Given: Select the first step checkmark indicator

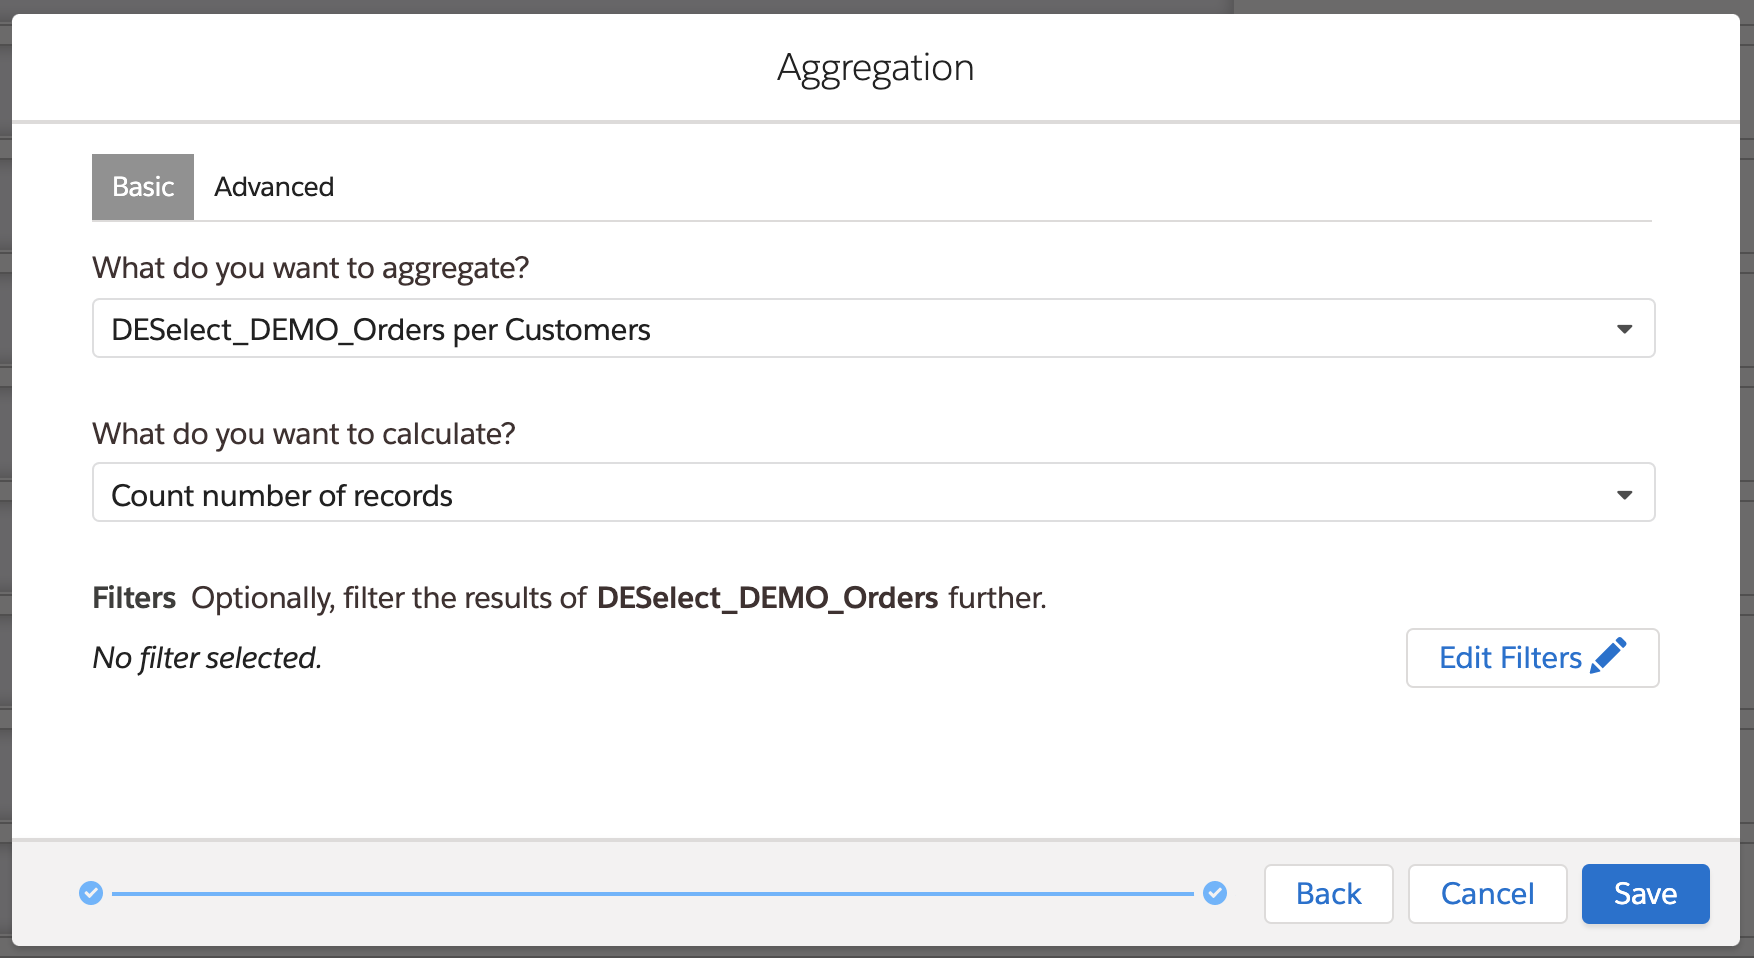Looking at the screenshot, I should tap(91, 893).
